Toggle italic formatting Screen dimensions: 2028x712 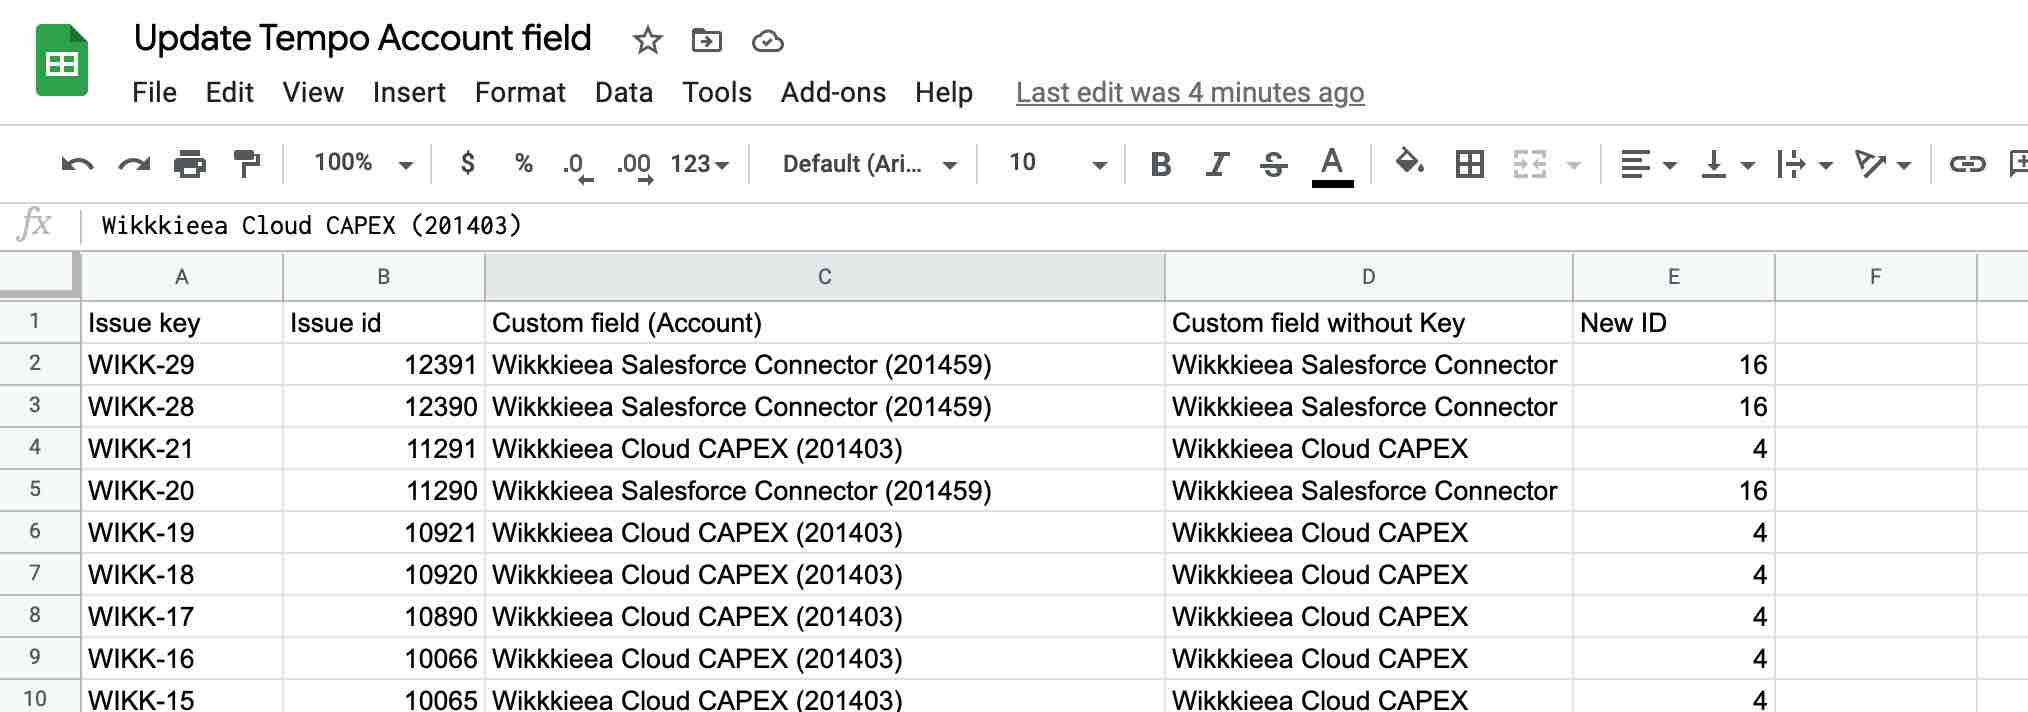point(1217,163)
